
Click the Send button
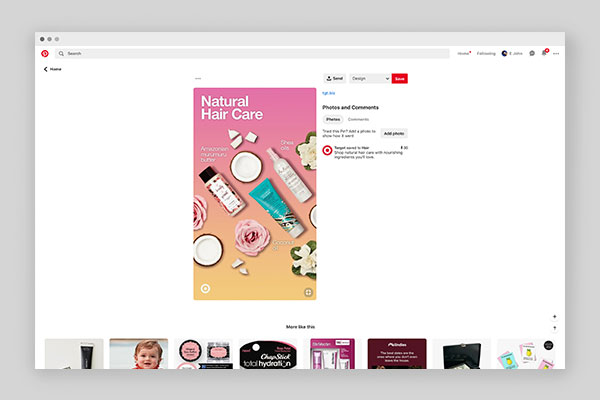pyautogui.click(x=335, y=78)
